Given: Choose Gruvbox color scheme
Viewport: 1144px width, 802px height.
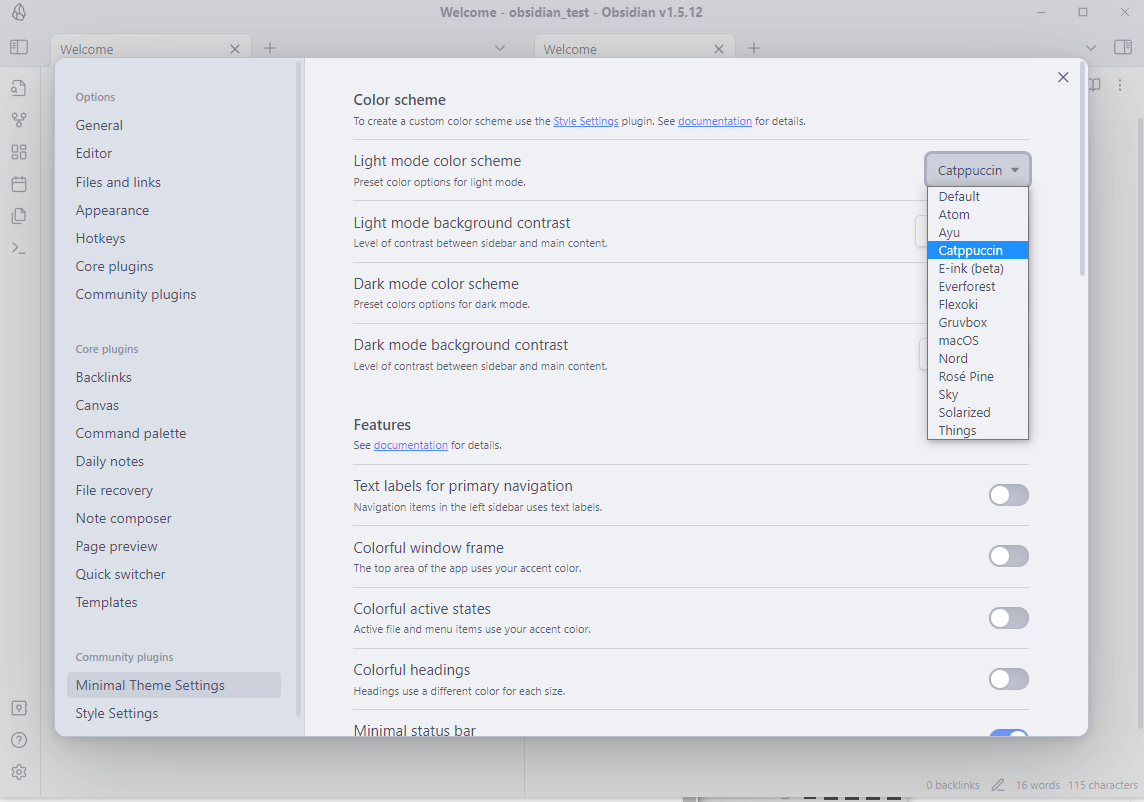Looking at the screenshot, I should pos(978,323).
